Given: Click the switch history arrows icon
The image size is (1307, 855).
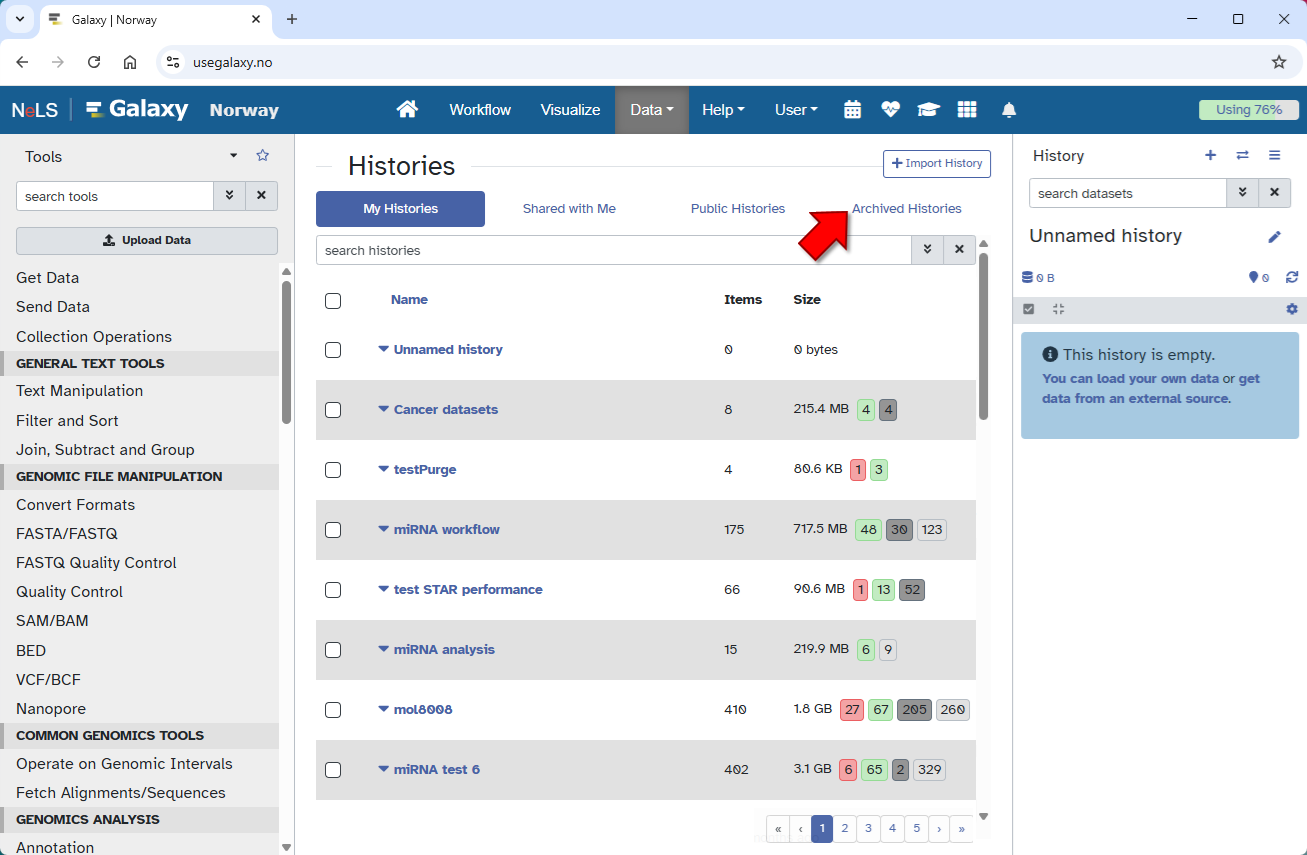Looking at the screenshot, I should (x=1242, y=155).
